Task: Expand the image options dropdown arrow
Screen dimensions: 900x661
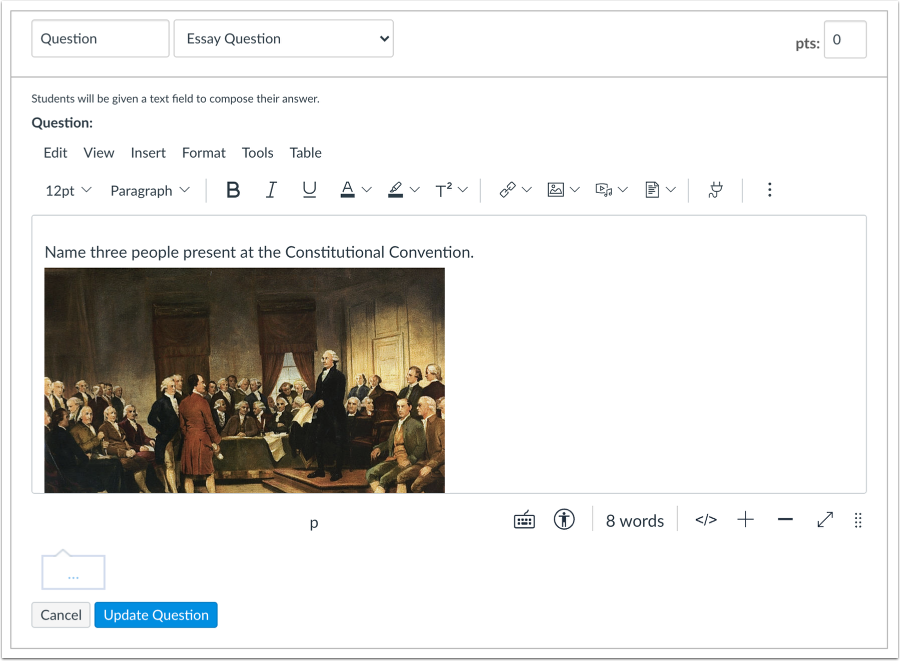Action: click(577, 190)
